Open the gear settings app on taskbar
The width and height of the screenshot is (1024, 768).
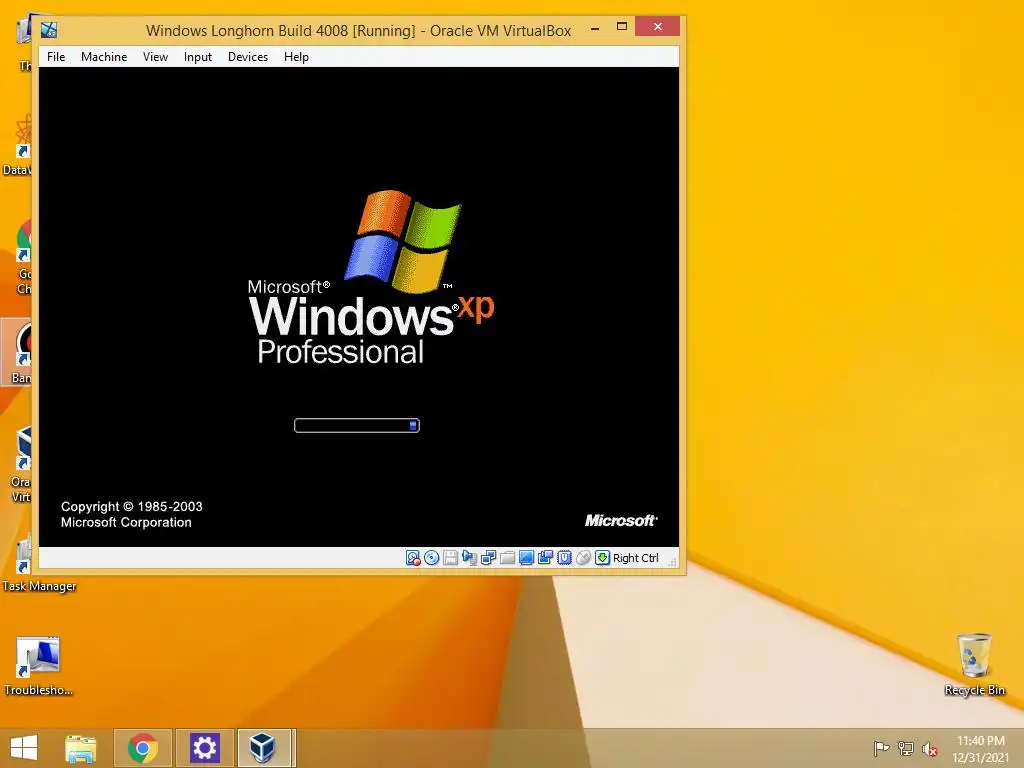coord(204,748)
